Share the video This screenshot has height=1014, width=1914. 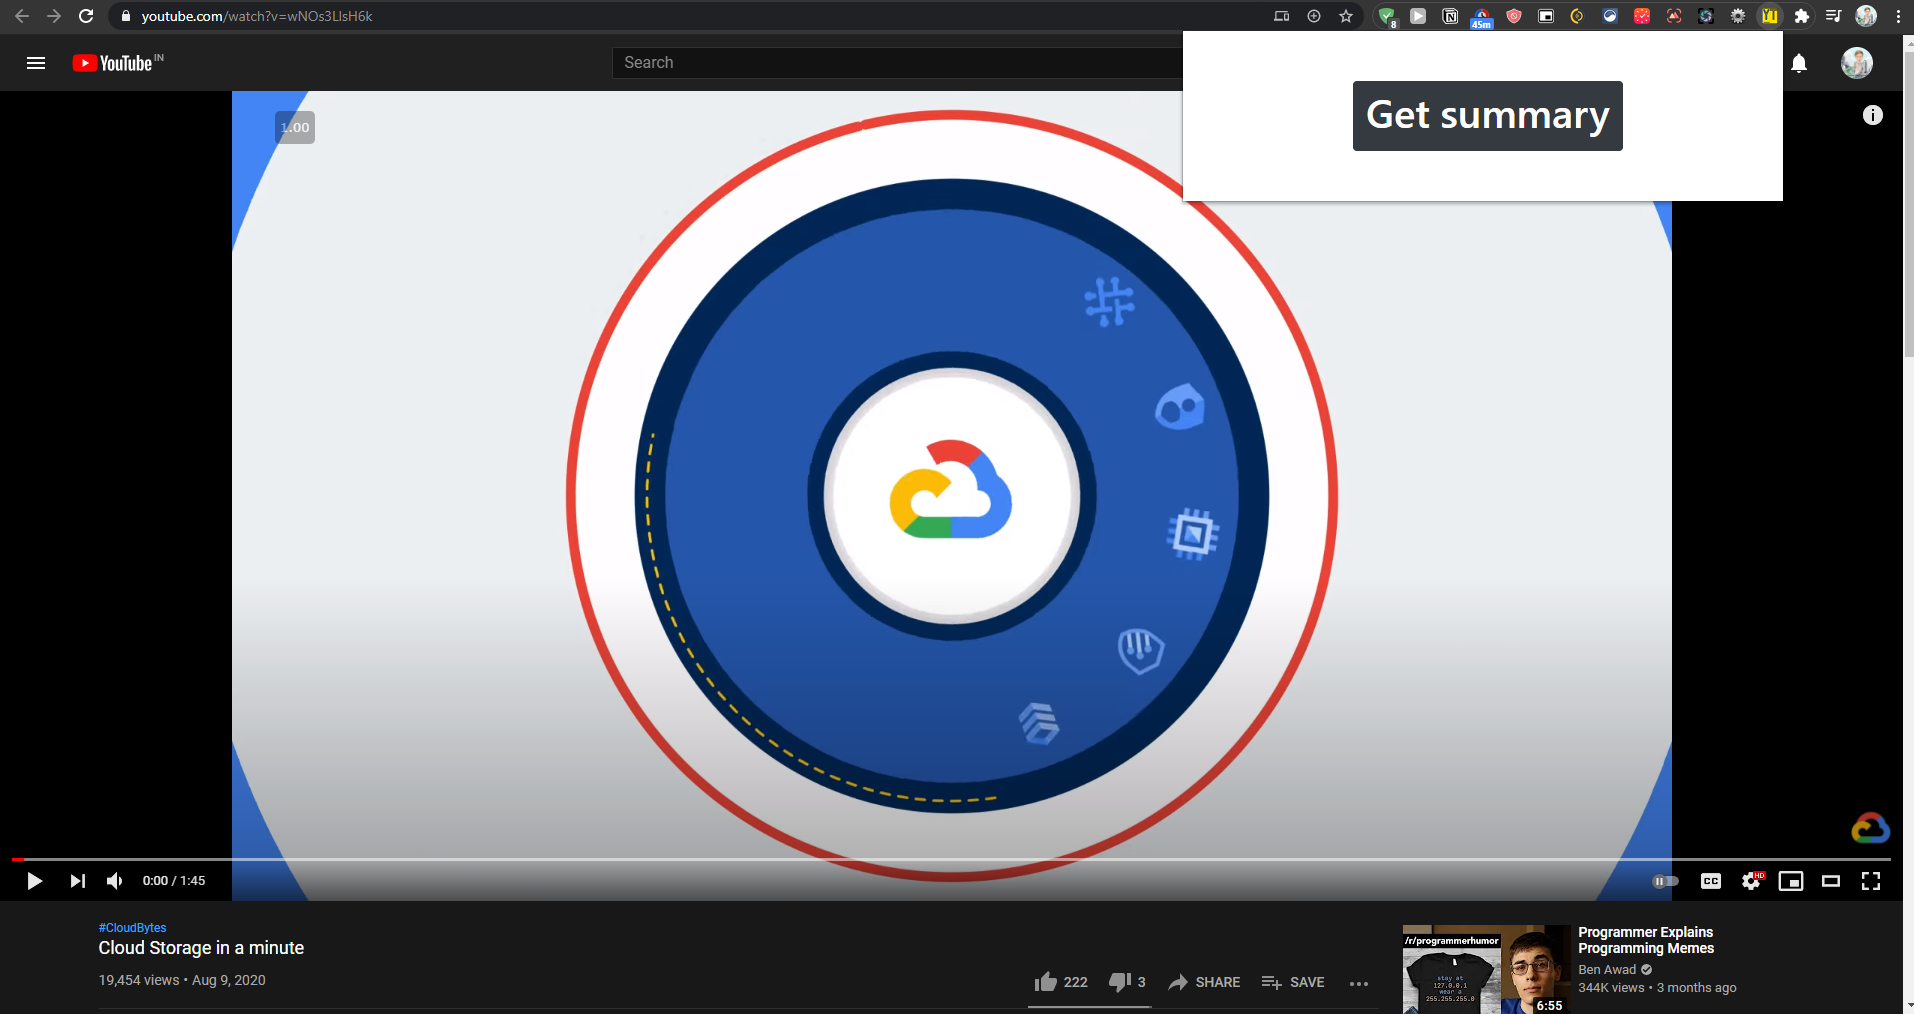pos(1204,982)
